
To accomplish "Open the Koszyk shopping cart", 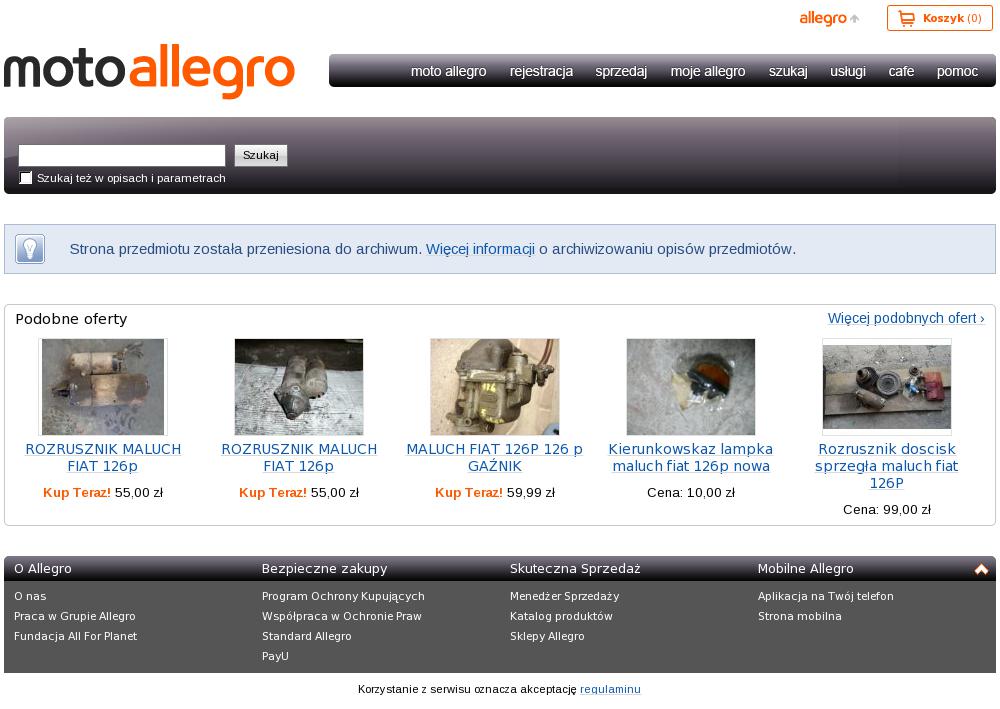I will tap(939, 18).
